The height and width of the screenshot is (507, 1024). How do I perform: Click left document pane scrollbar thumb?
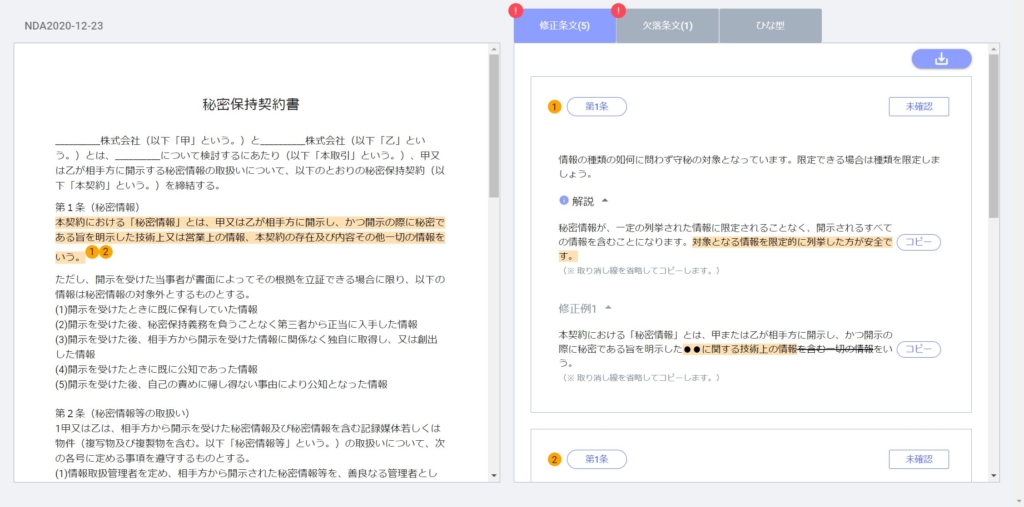point(494,125)
